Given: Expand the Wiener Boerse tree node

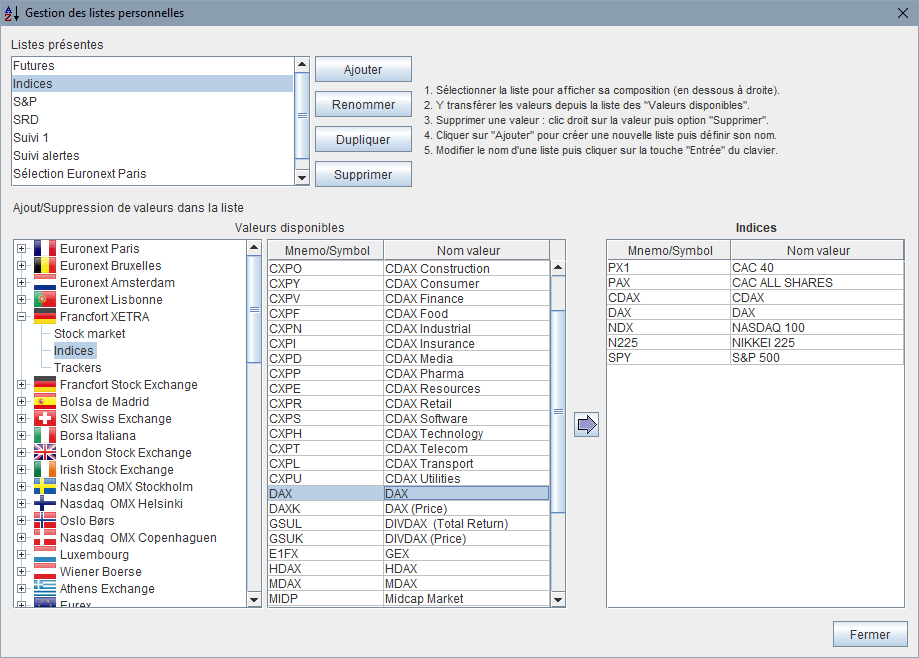Looking at the screenshot, I should click(22, 571).
